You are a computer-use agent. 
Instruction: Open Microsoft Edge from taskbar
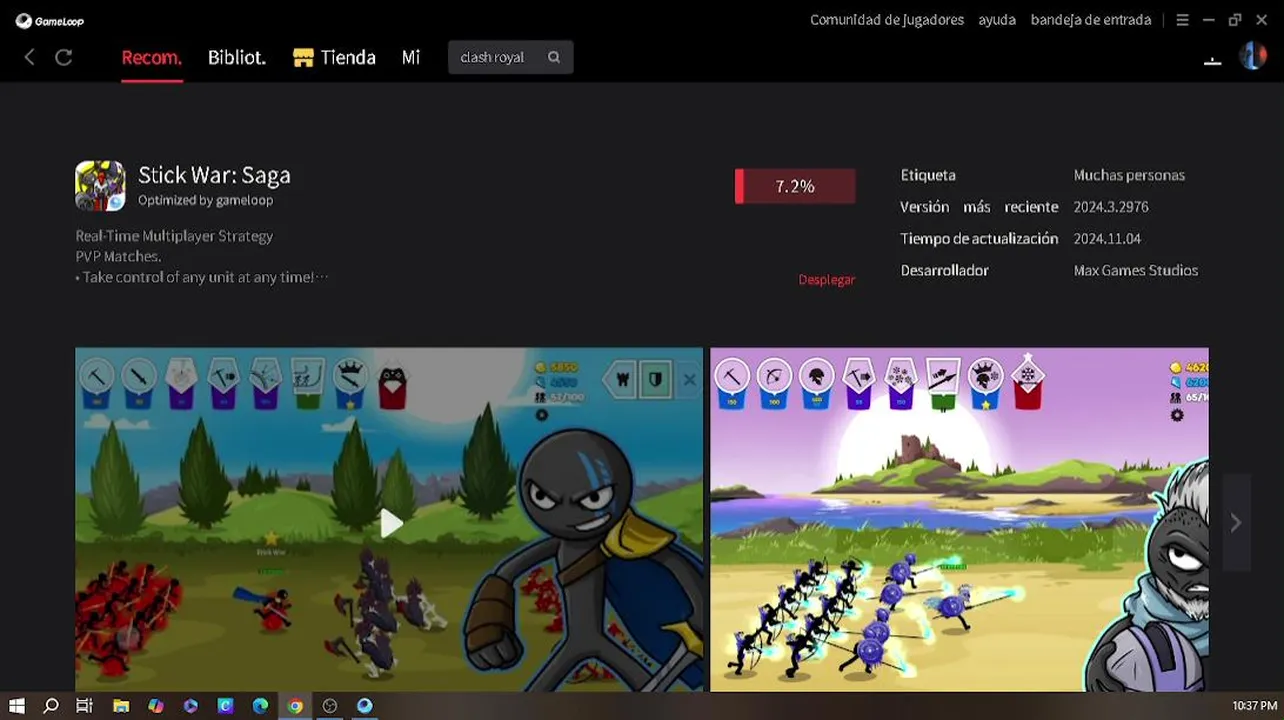click(x=260, y=706)
